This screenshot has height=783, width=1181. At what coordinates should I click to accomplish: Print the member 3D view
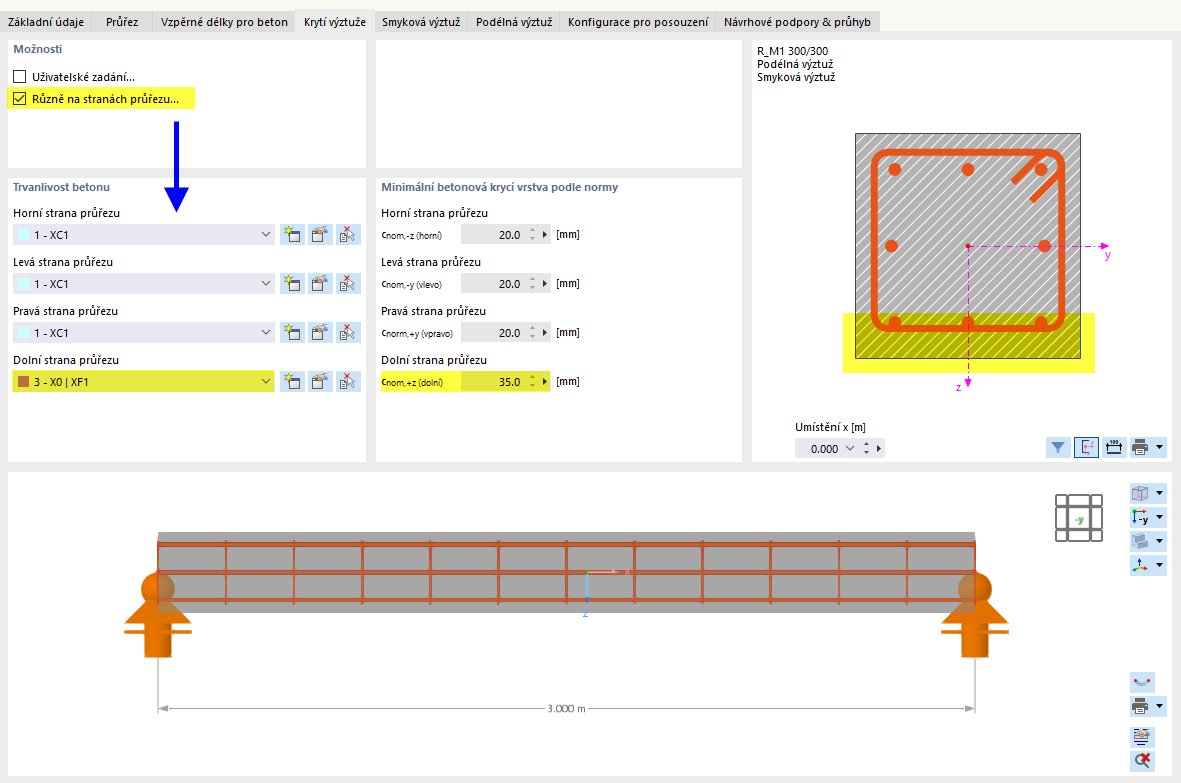[x=1140, y=706]
